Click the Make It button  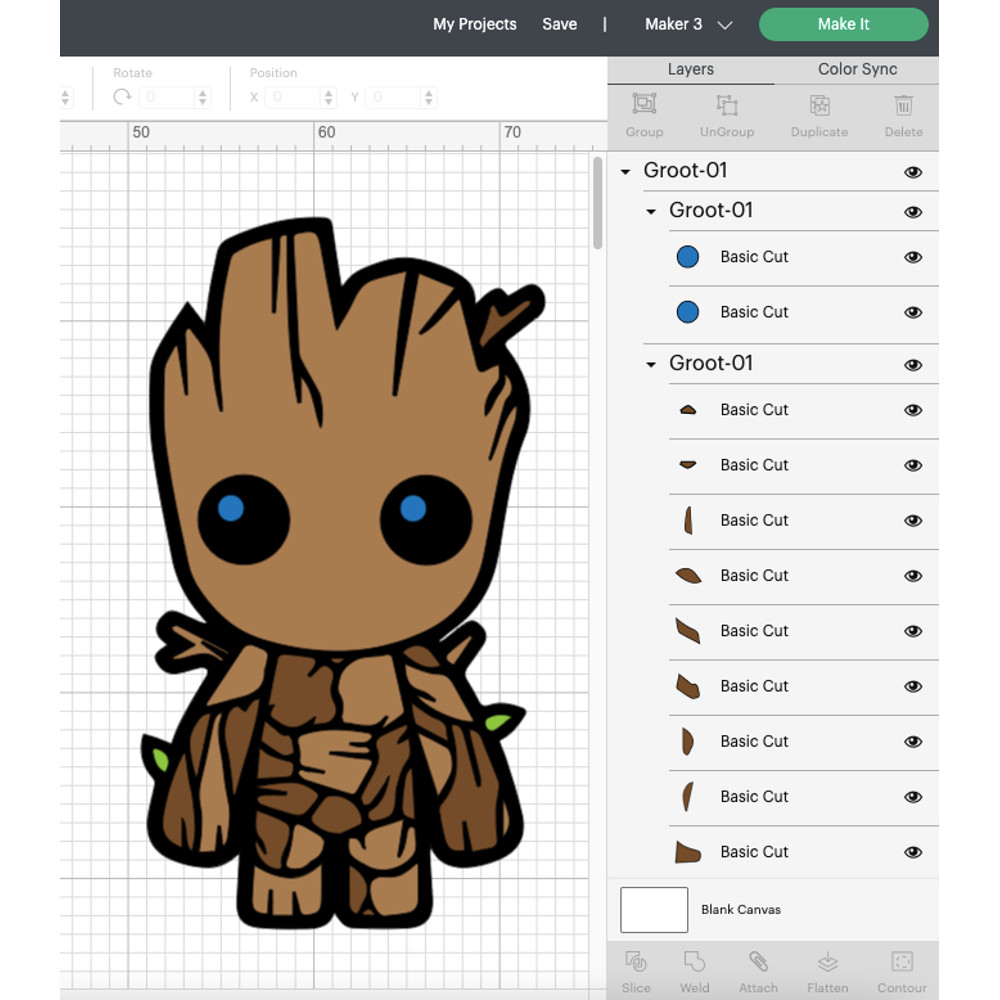pyautogui.click(x=843, y=24)
